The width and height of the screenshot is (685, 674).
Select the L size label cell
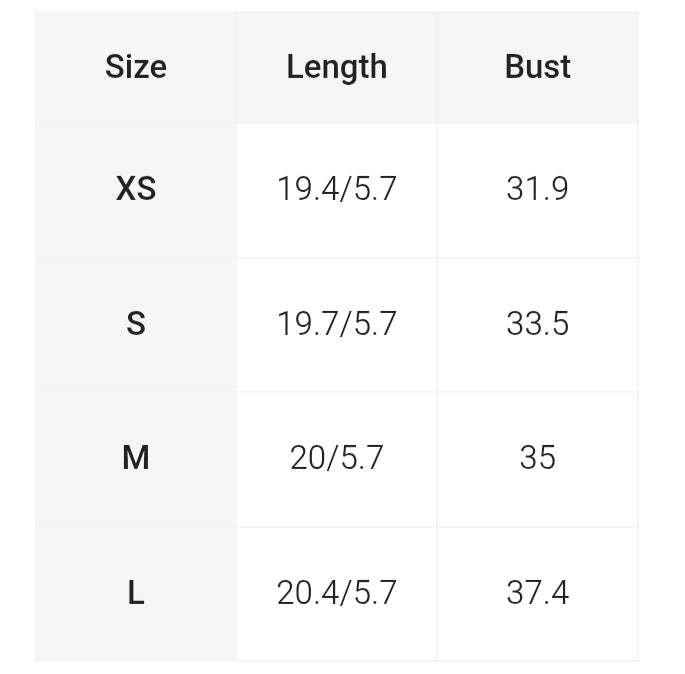(136, 593)
